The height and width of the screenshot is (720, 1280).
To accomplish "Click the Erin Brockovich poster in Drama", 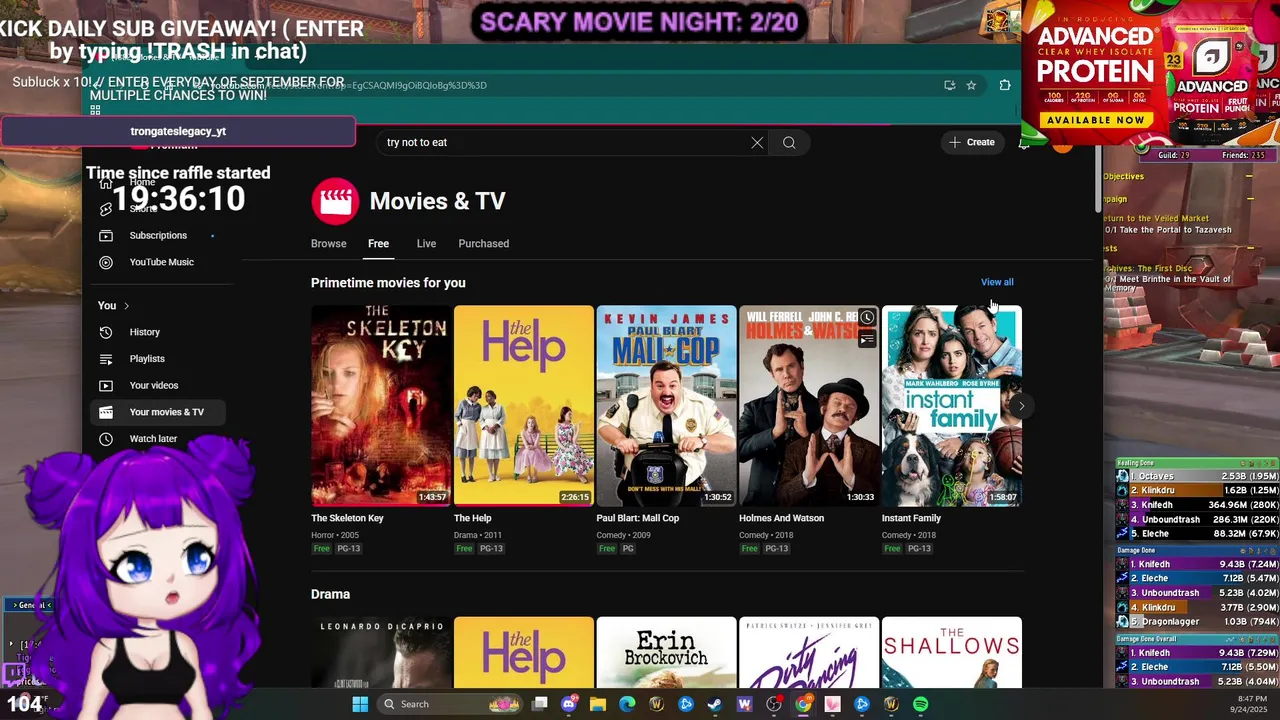I will pyautogui.click(x=666, y=652).
